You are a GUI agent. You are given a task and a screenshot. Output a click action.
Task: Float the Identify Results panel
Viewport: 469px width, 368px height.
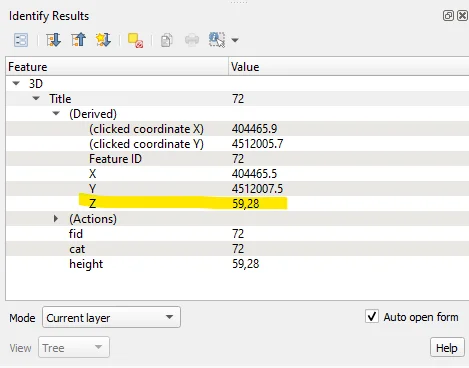(x=448, y=16)
